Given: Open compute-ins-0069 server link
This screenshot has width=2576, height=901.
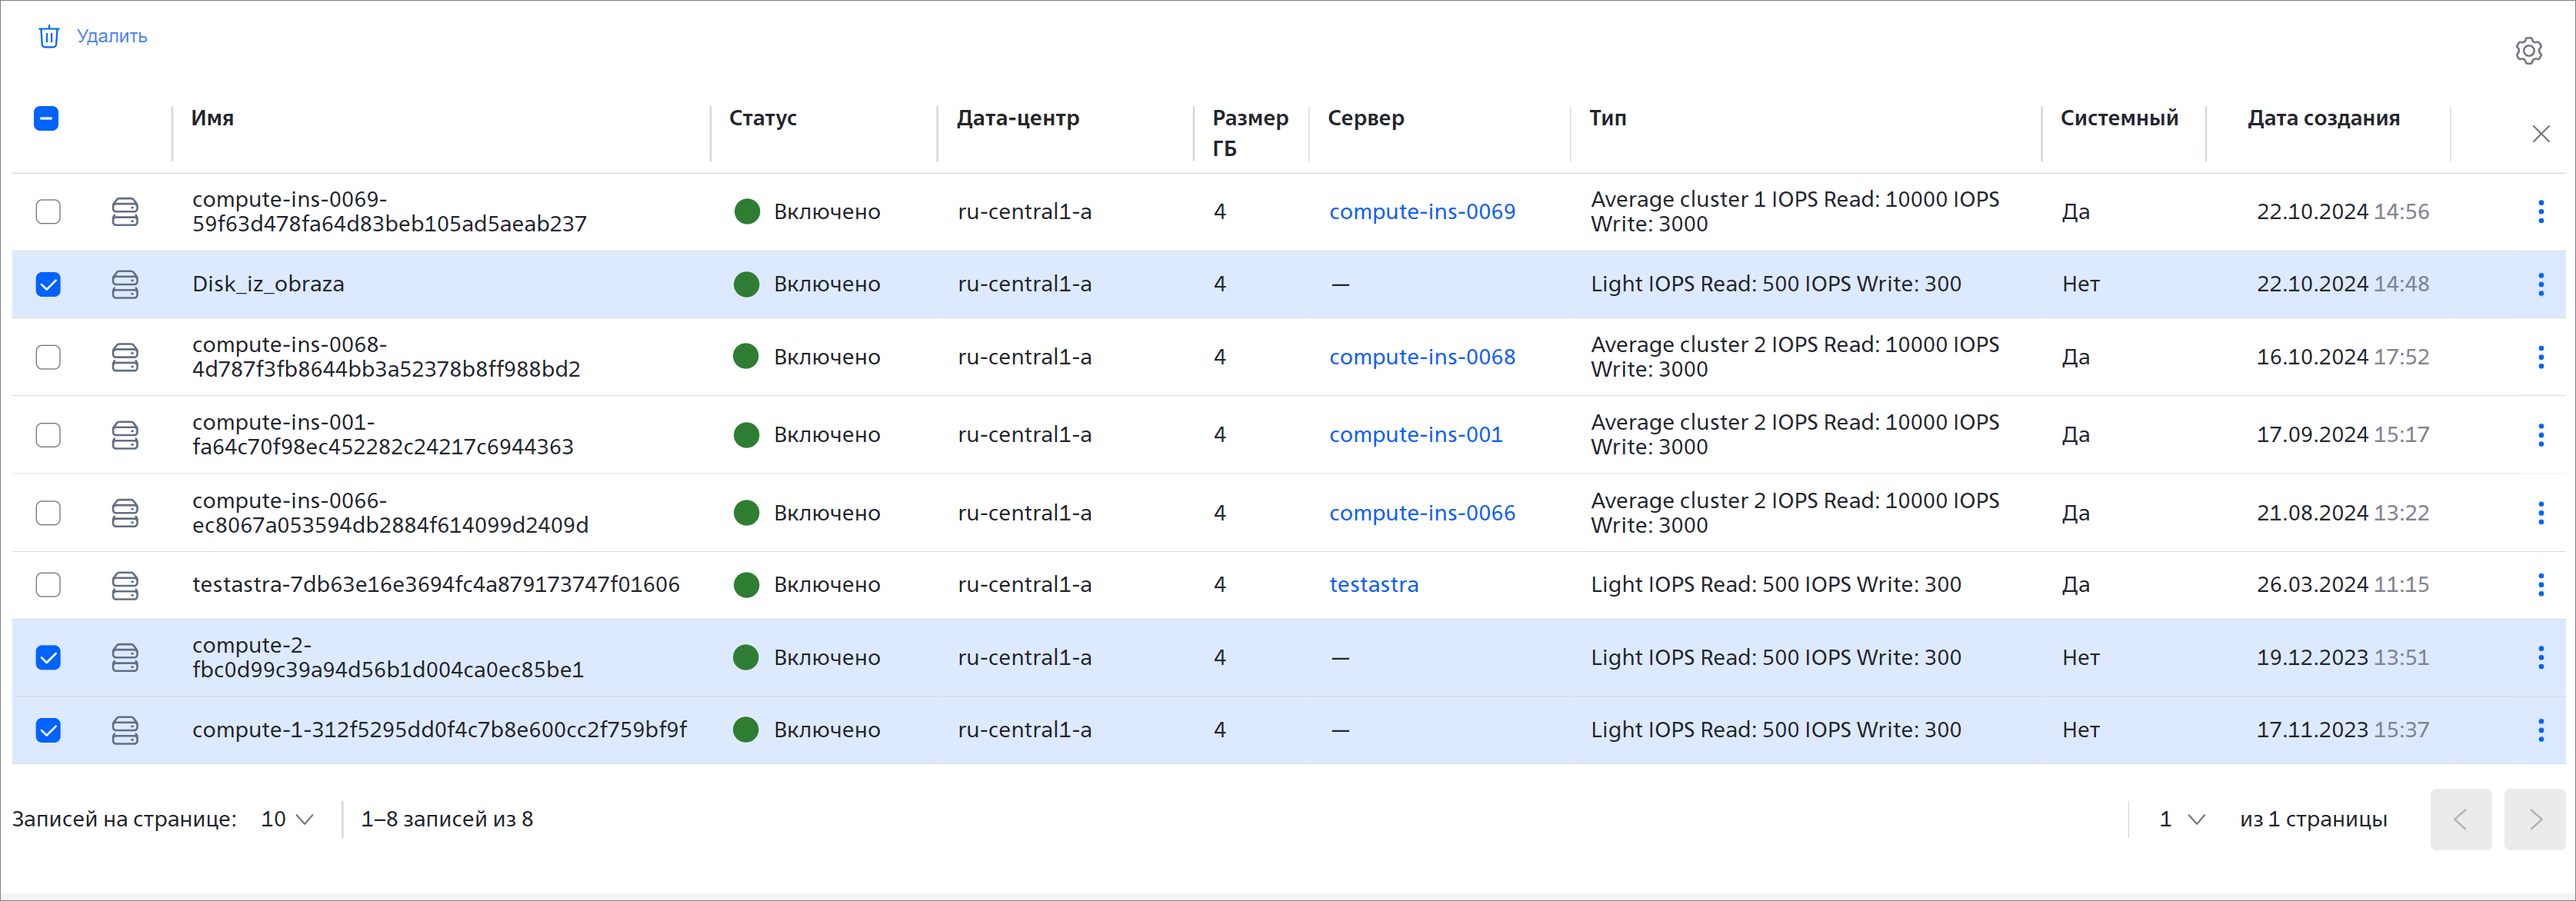Looking at the screenshot, I should click(1422, 211).
